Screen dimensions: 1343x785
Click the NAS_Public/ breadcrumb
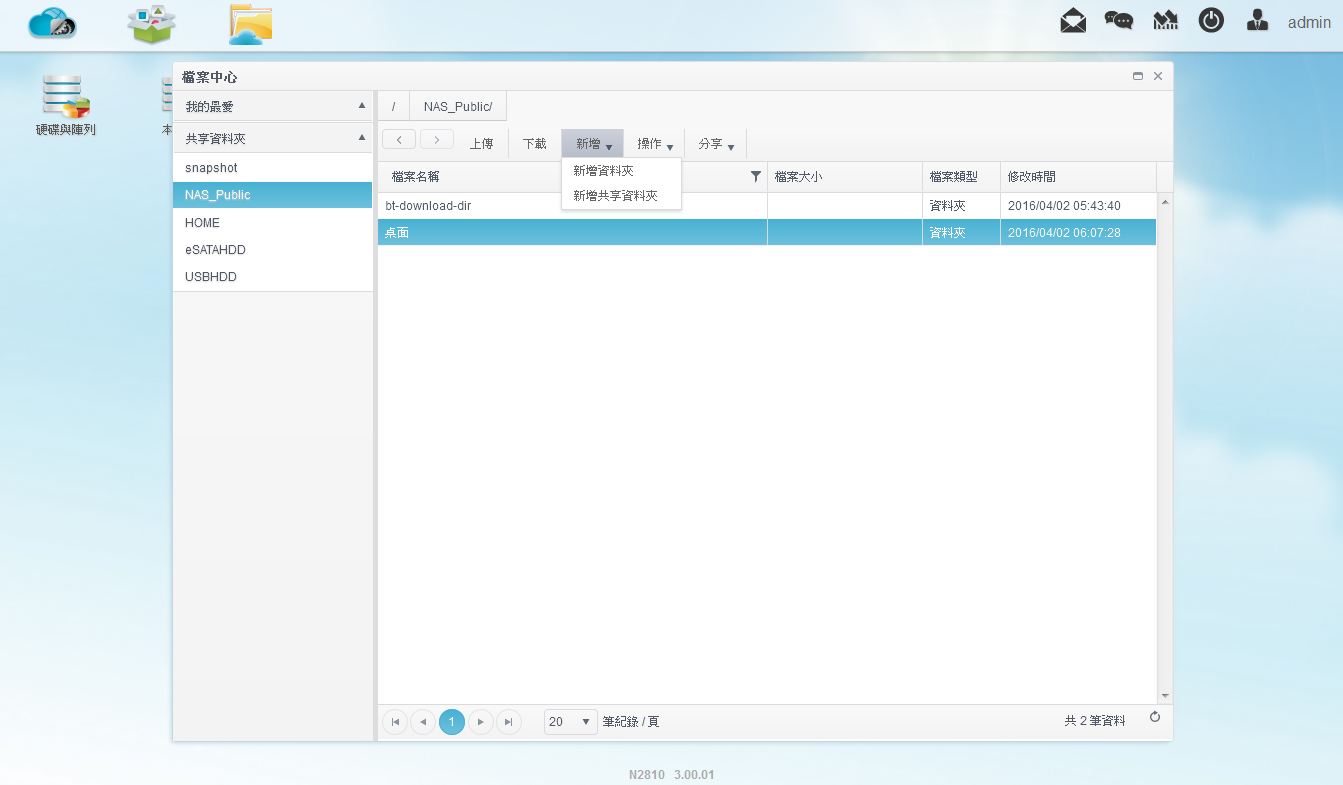(x=458, y=106)
